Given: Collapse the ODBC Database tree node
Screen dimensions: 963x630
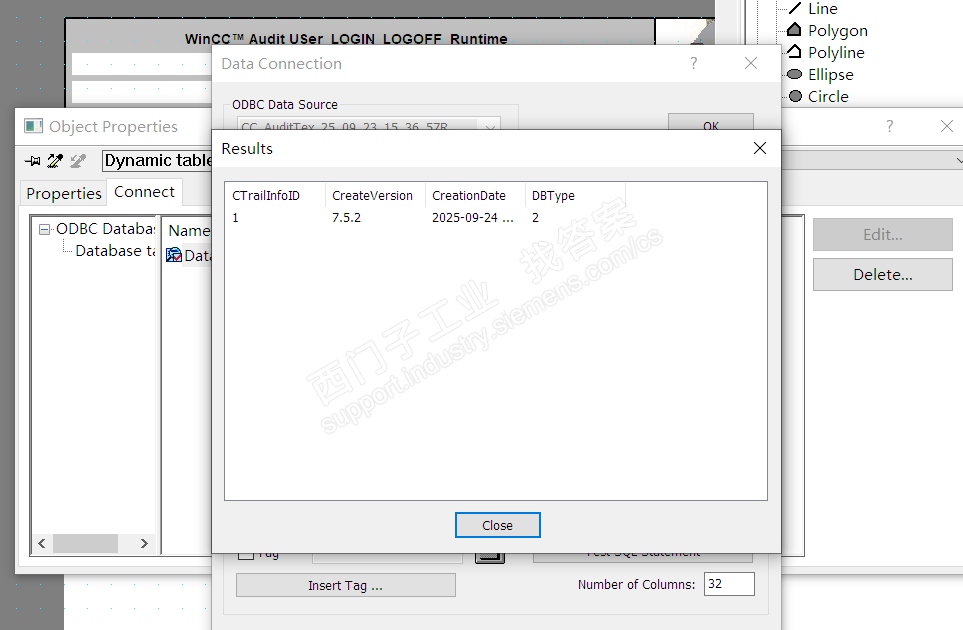Looking at the screenshot, I should (x=44, y=230).
